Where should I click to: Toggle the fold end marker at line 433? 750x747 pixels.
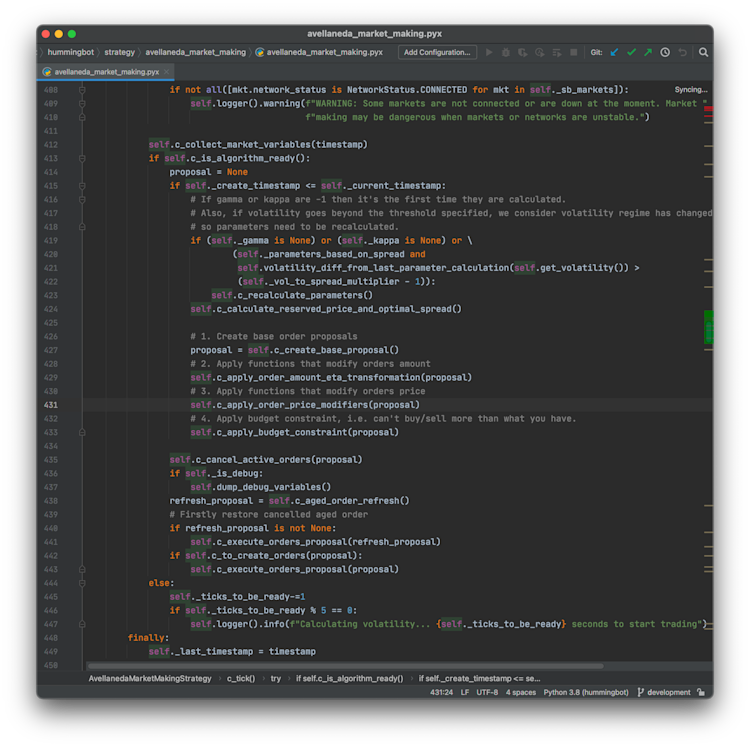82,432
